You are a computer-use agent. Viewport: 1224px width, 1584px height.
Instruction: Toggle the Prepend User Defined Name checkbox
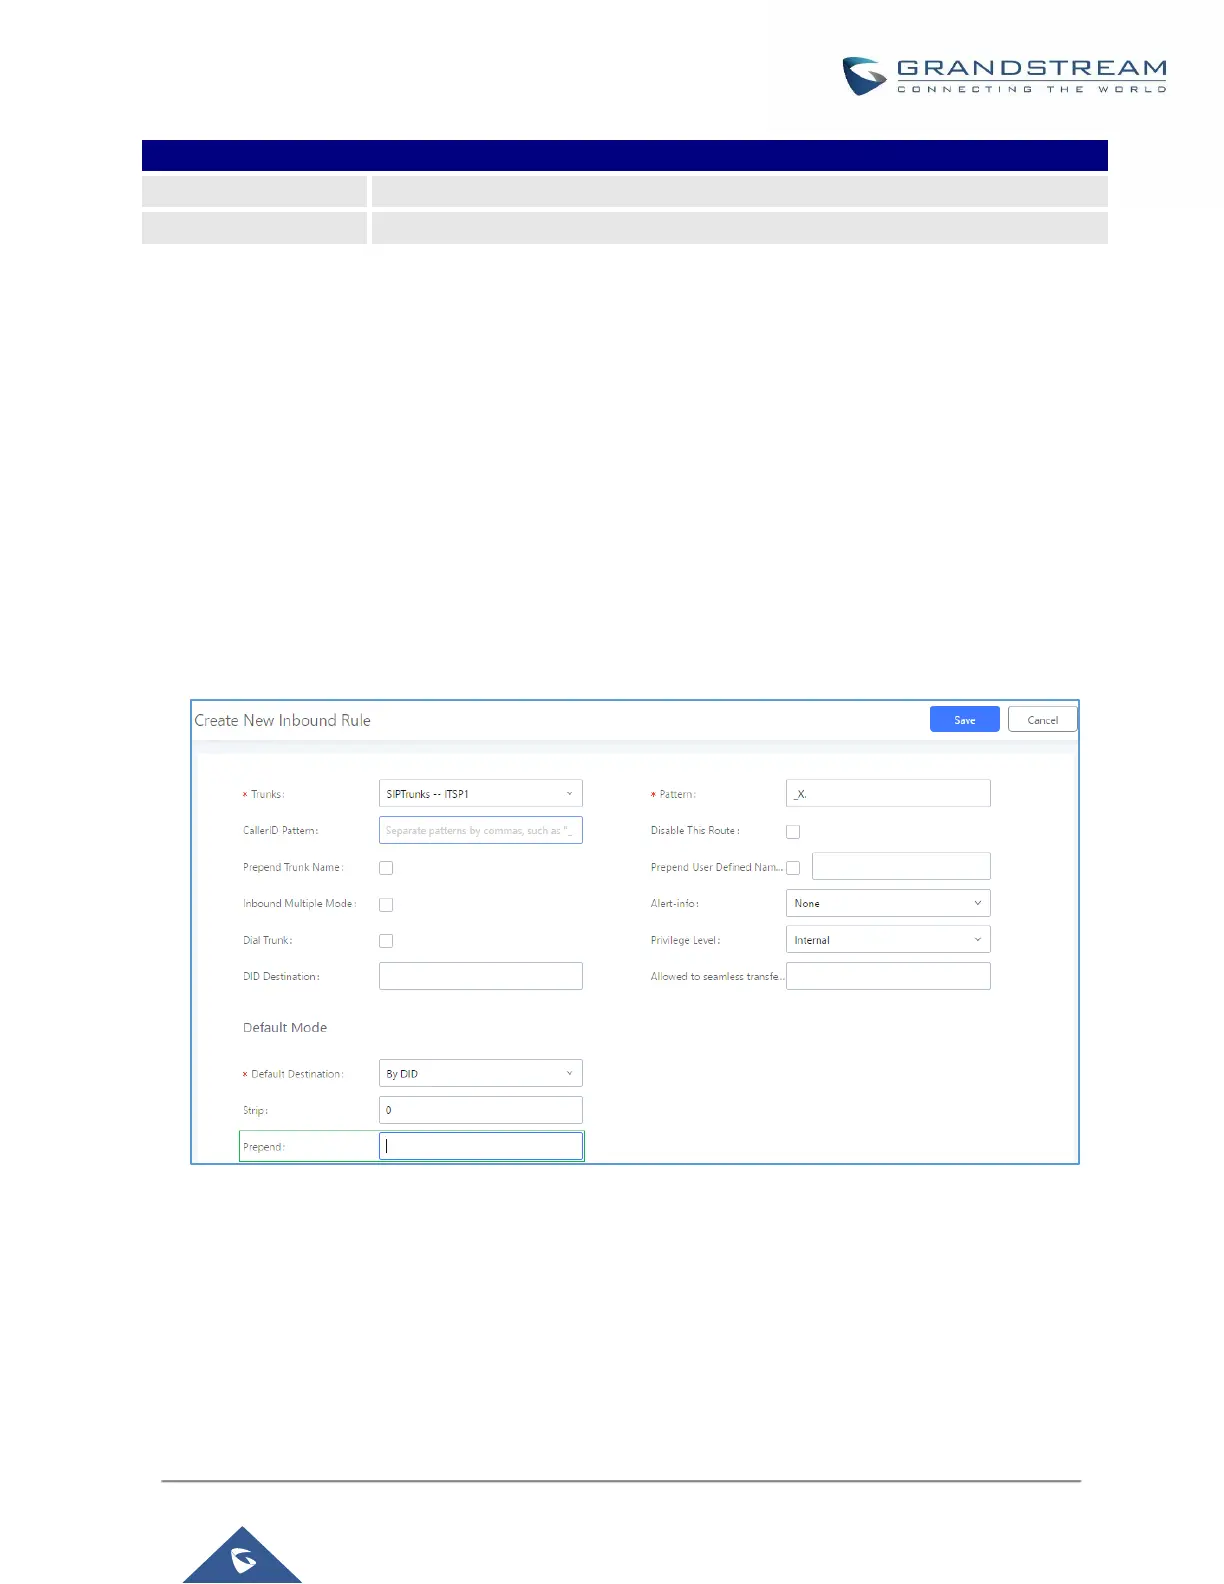point(793,868)
